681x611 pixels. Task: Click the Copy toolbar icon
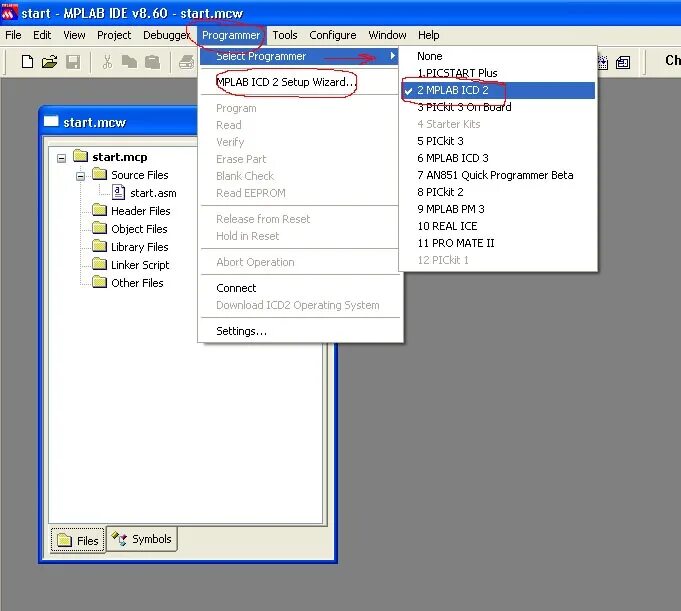point(129,62)
